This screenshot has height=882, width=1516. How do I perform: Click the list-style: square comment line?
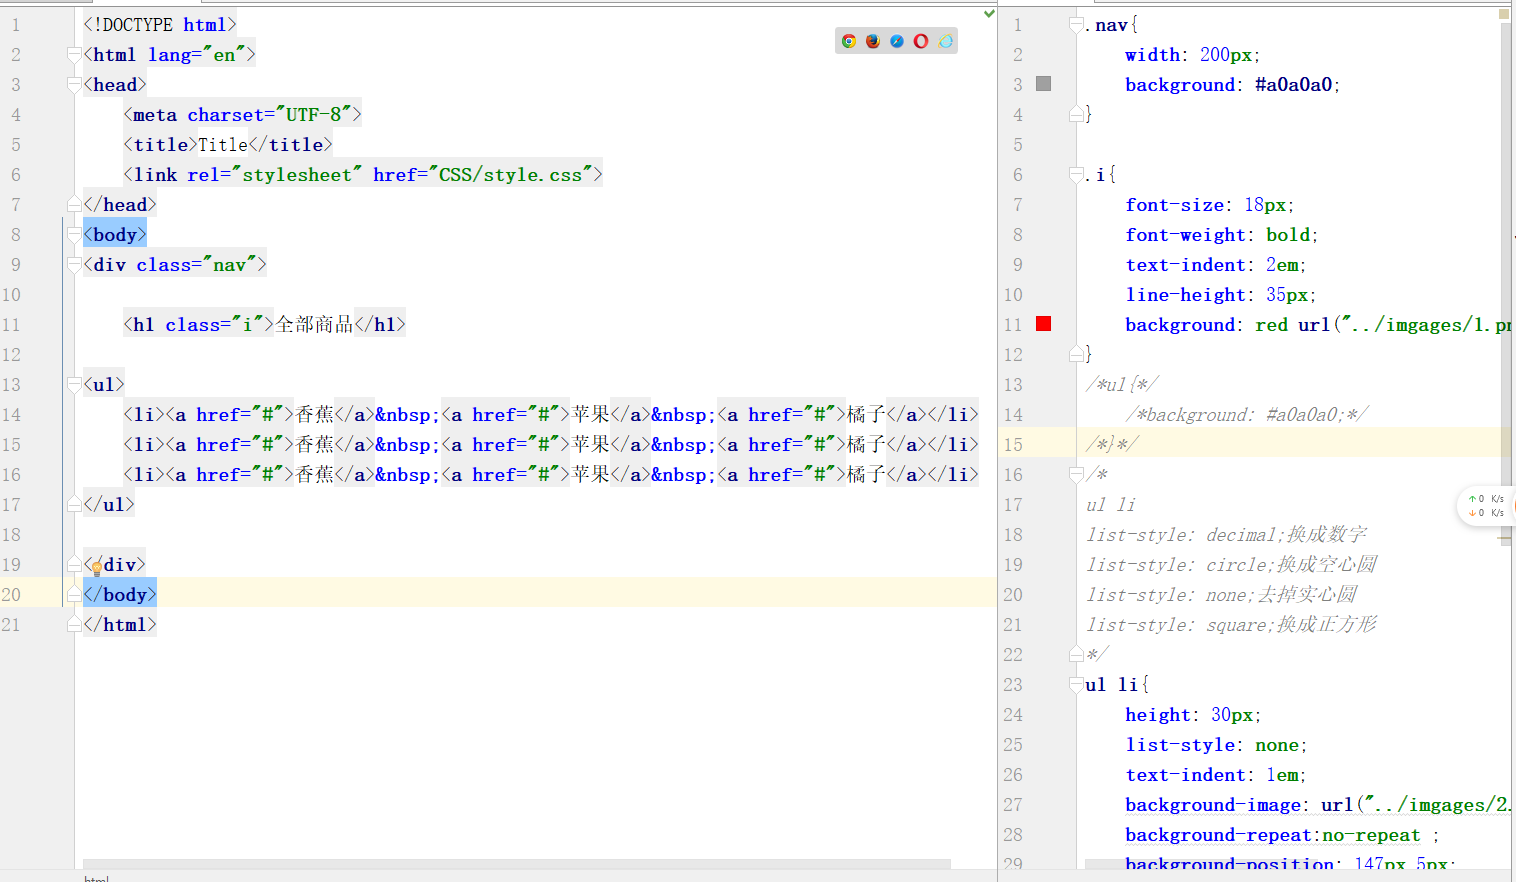coord(1231,624)
